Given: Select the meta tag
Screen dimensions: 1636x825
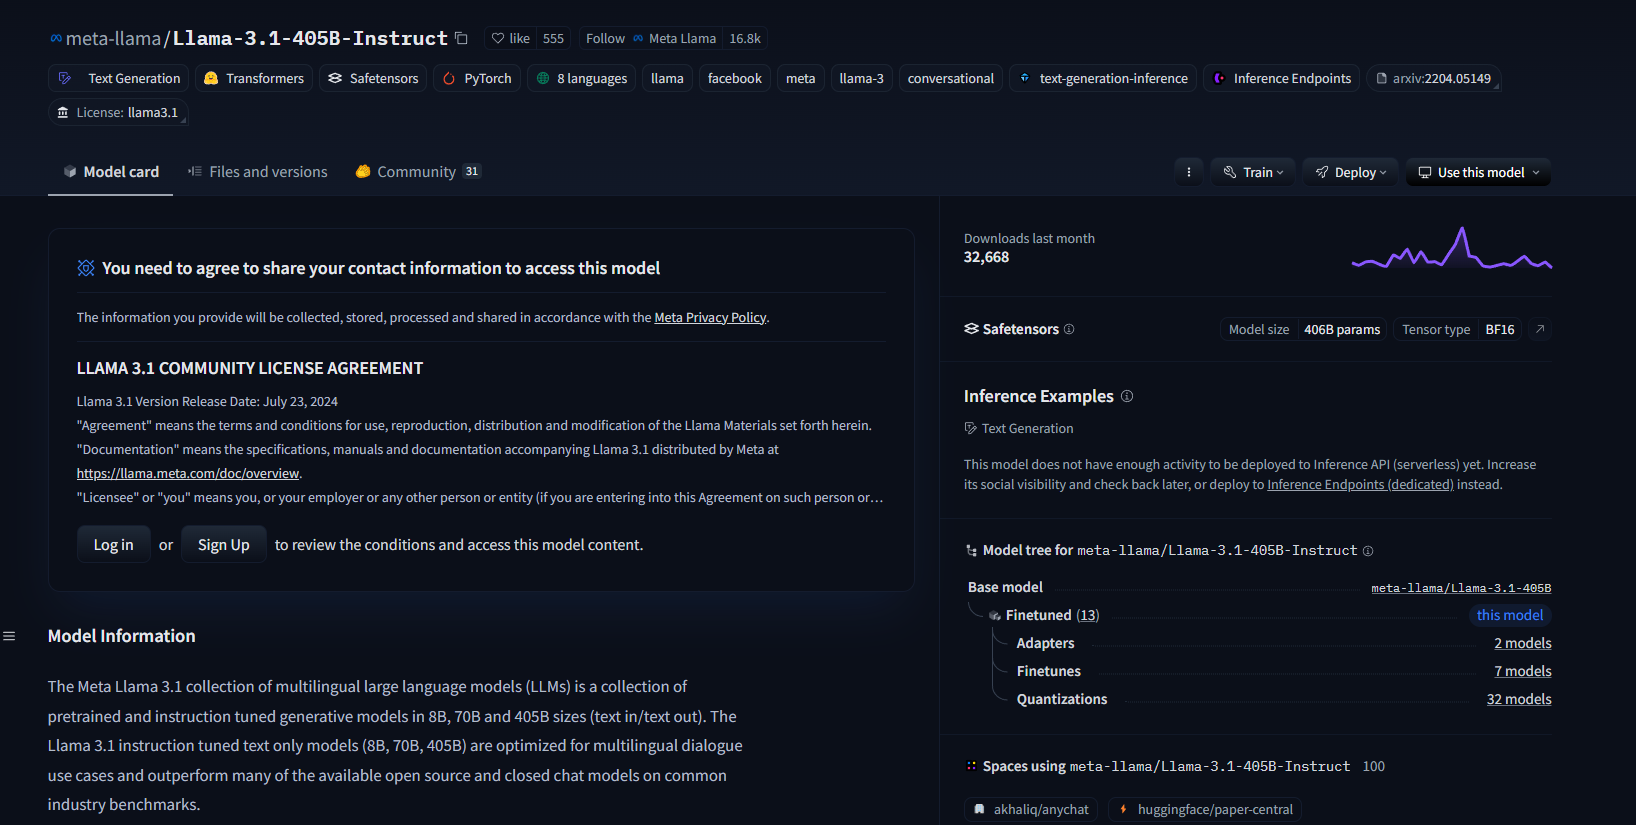Looking at the screenshot, I should (x=800, y=78).
